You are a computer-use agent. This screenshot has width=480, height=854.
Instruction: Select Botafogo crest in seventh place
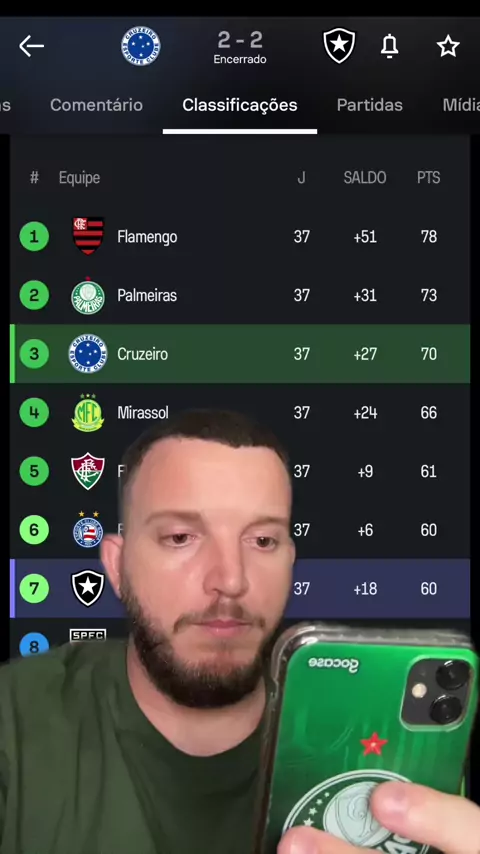point(88,588)
